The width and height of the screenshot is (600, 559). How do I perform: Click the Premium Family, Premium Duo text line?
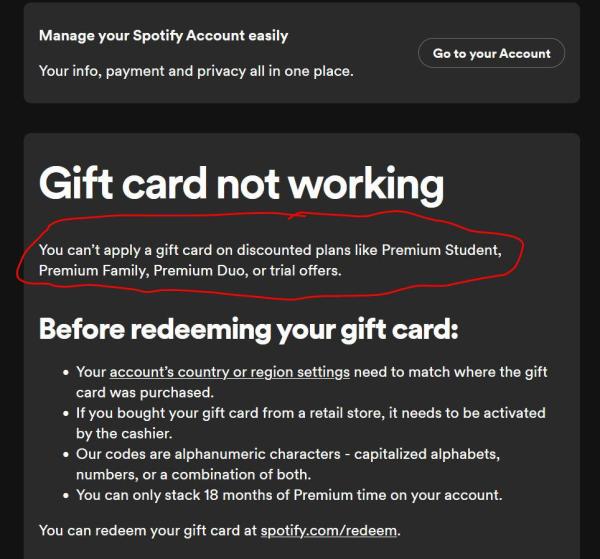point(190,271)
